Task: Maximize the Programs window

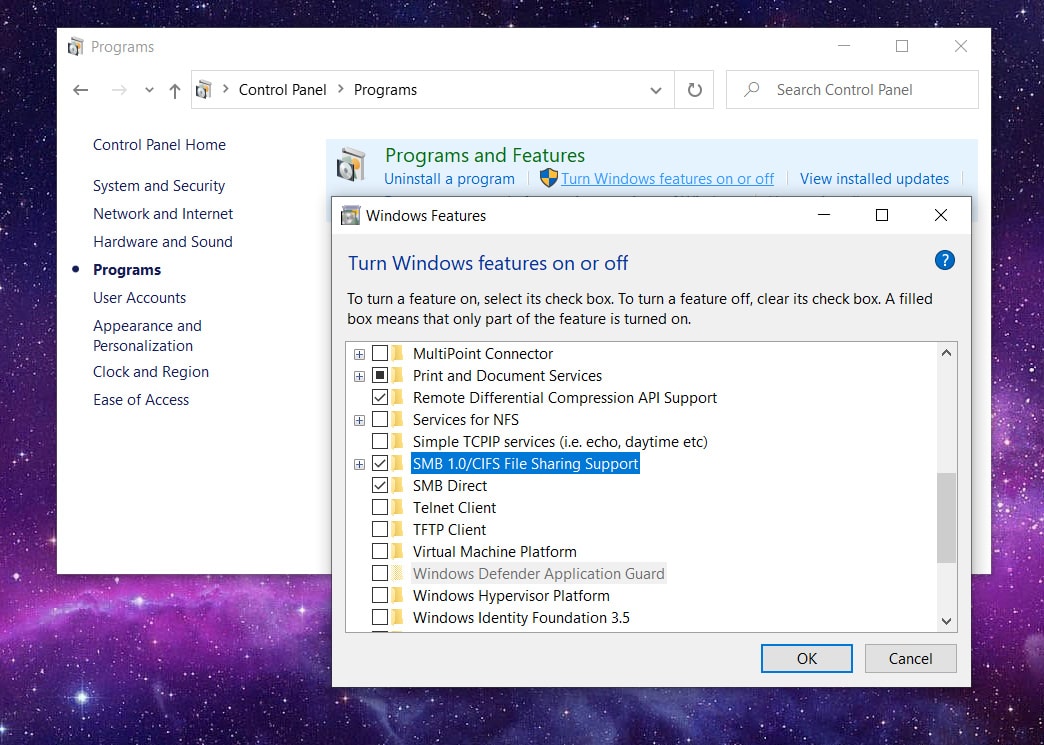Action: 902,46
